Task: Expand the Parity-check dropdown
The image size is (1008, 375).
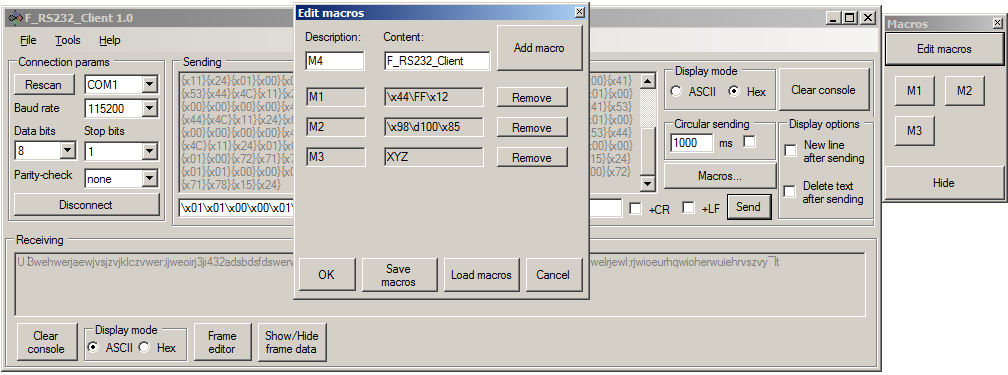Action: [x=150, y=178]
